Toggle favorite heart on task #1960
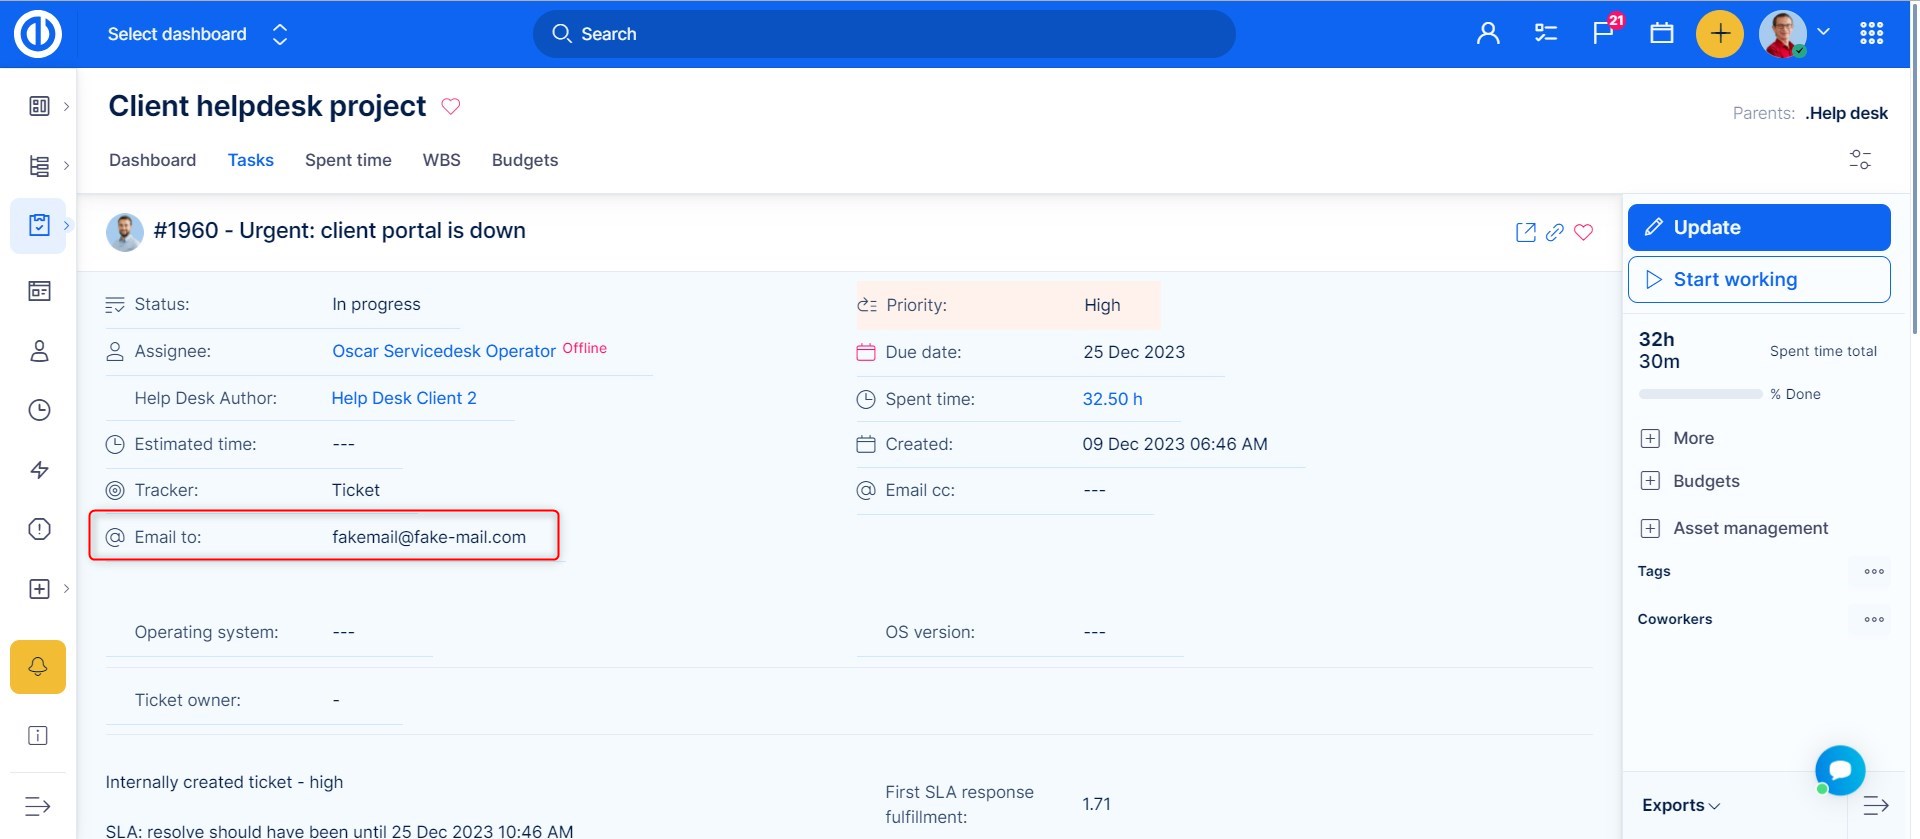This screenshot has height=839, width=1920. [1583, 232]
